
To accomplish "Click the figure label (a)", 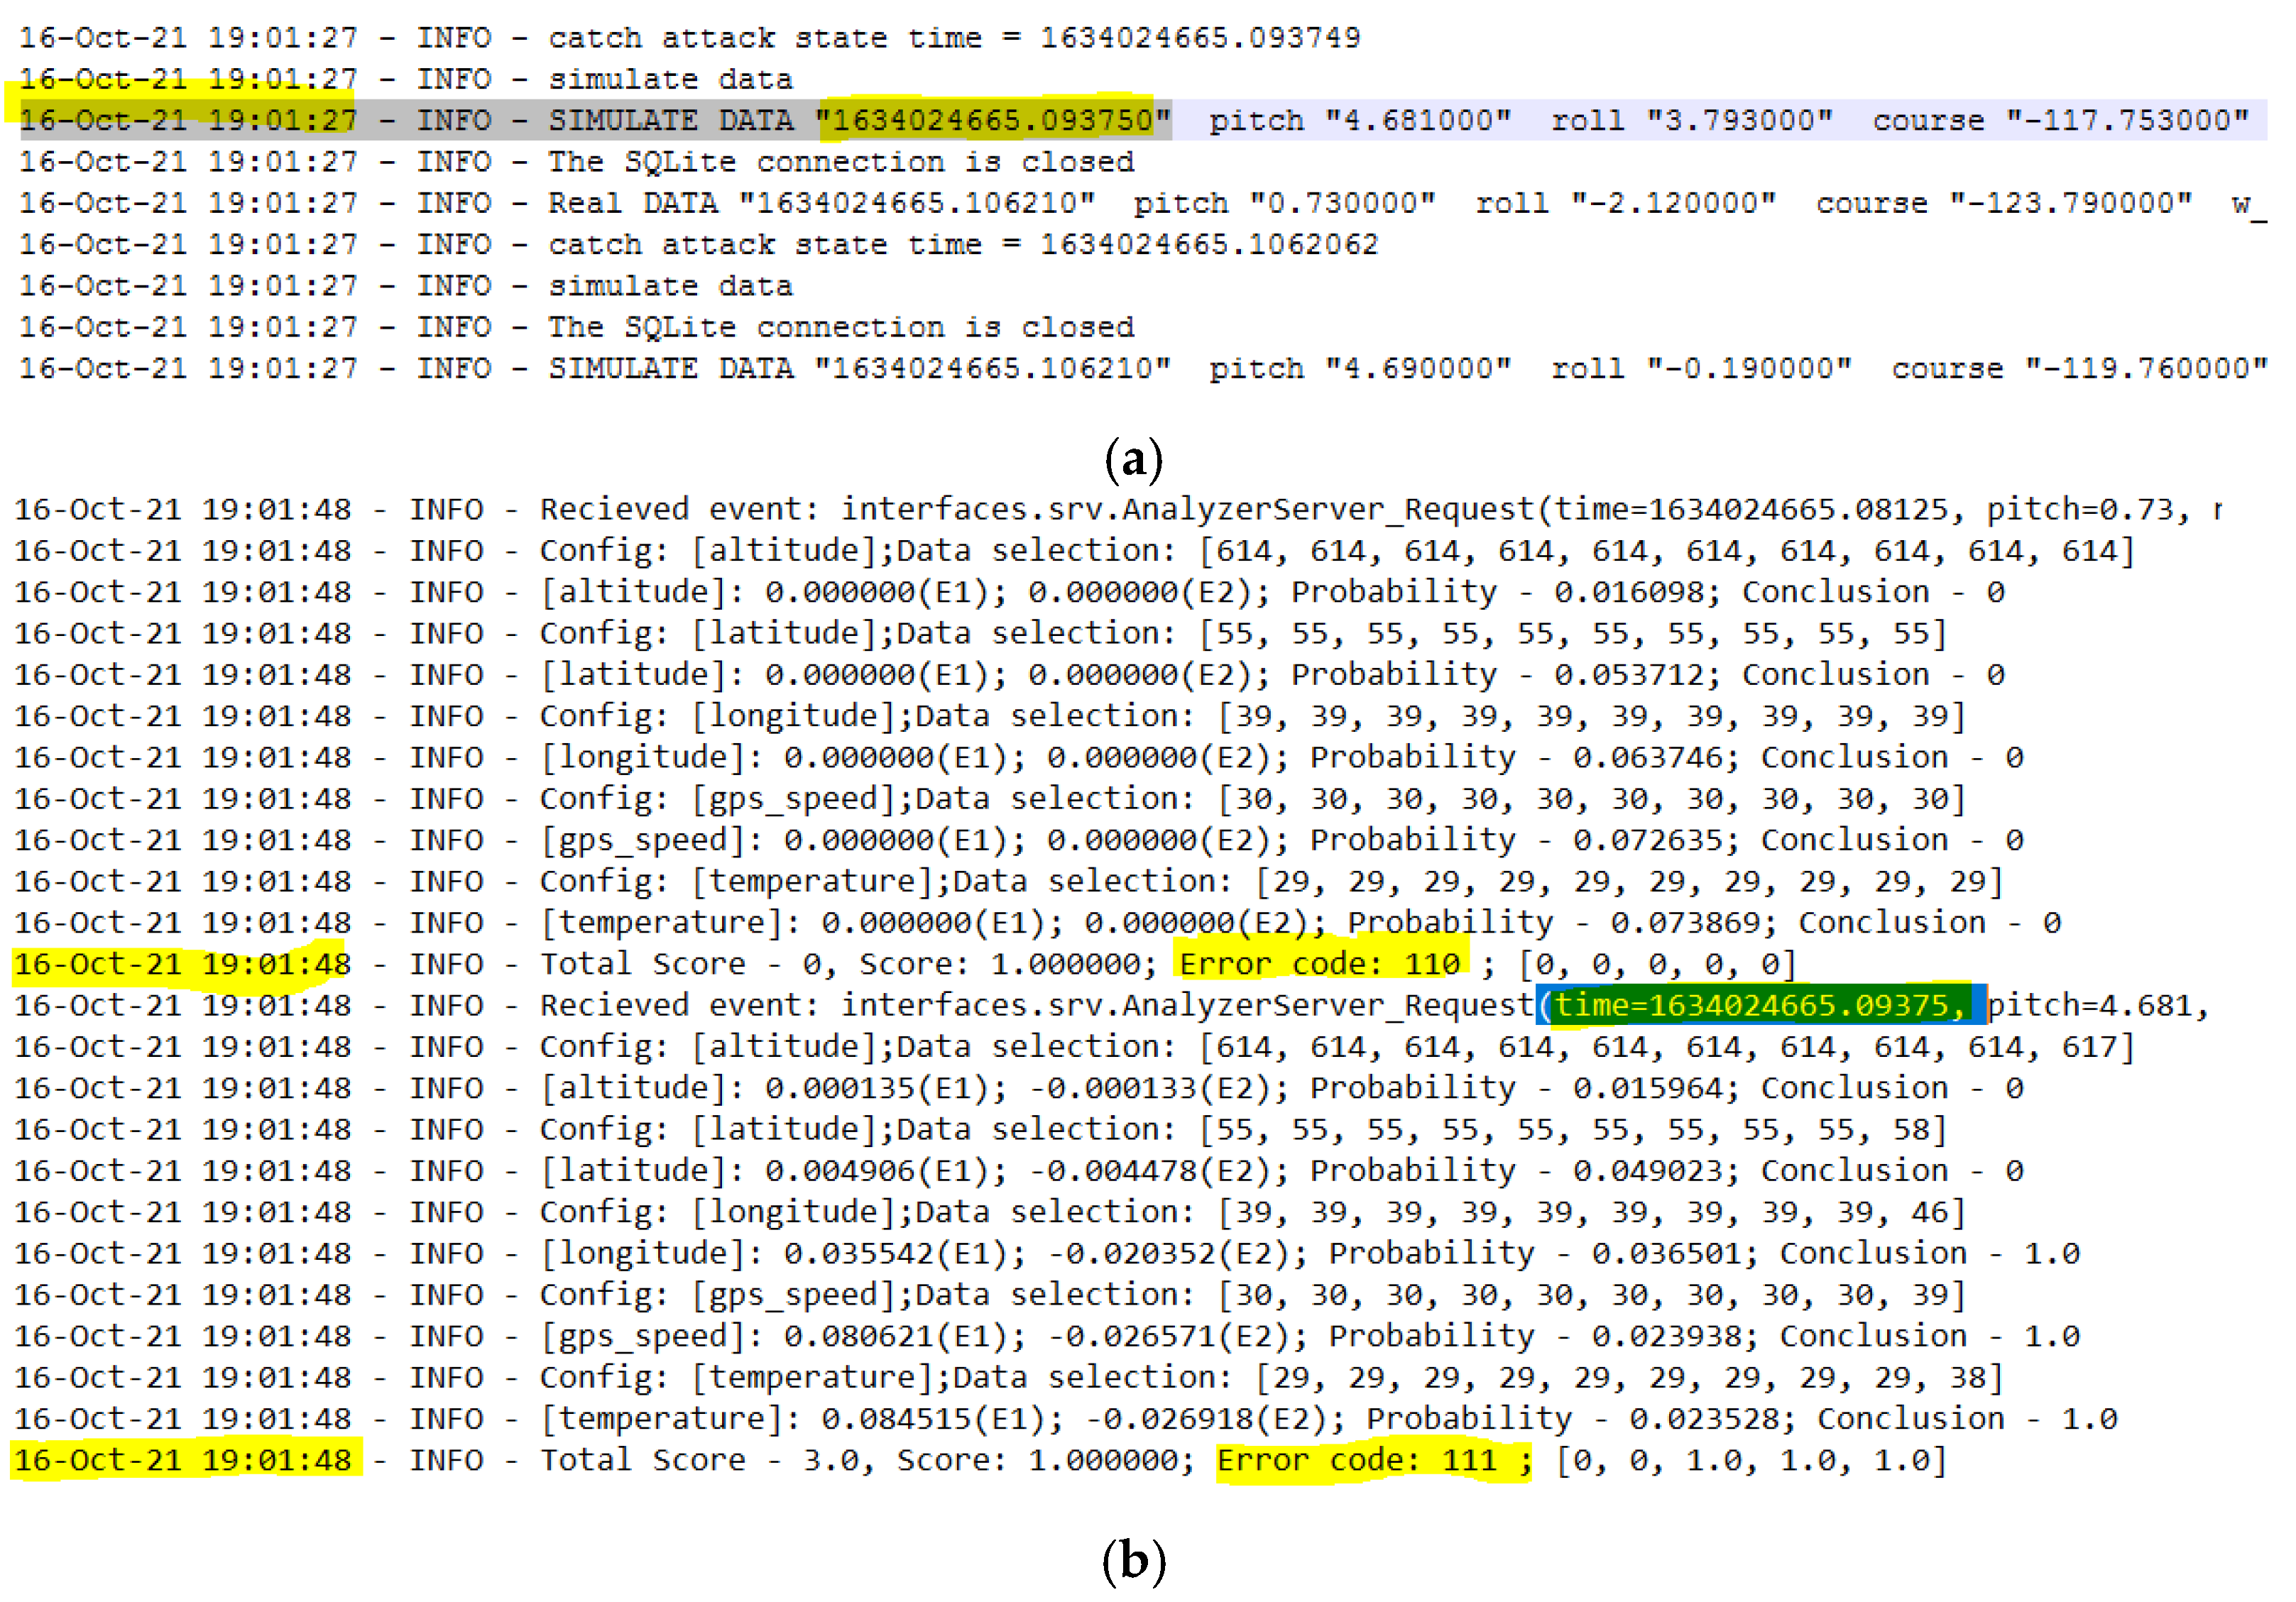I will pos(1133,459).
